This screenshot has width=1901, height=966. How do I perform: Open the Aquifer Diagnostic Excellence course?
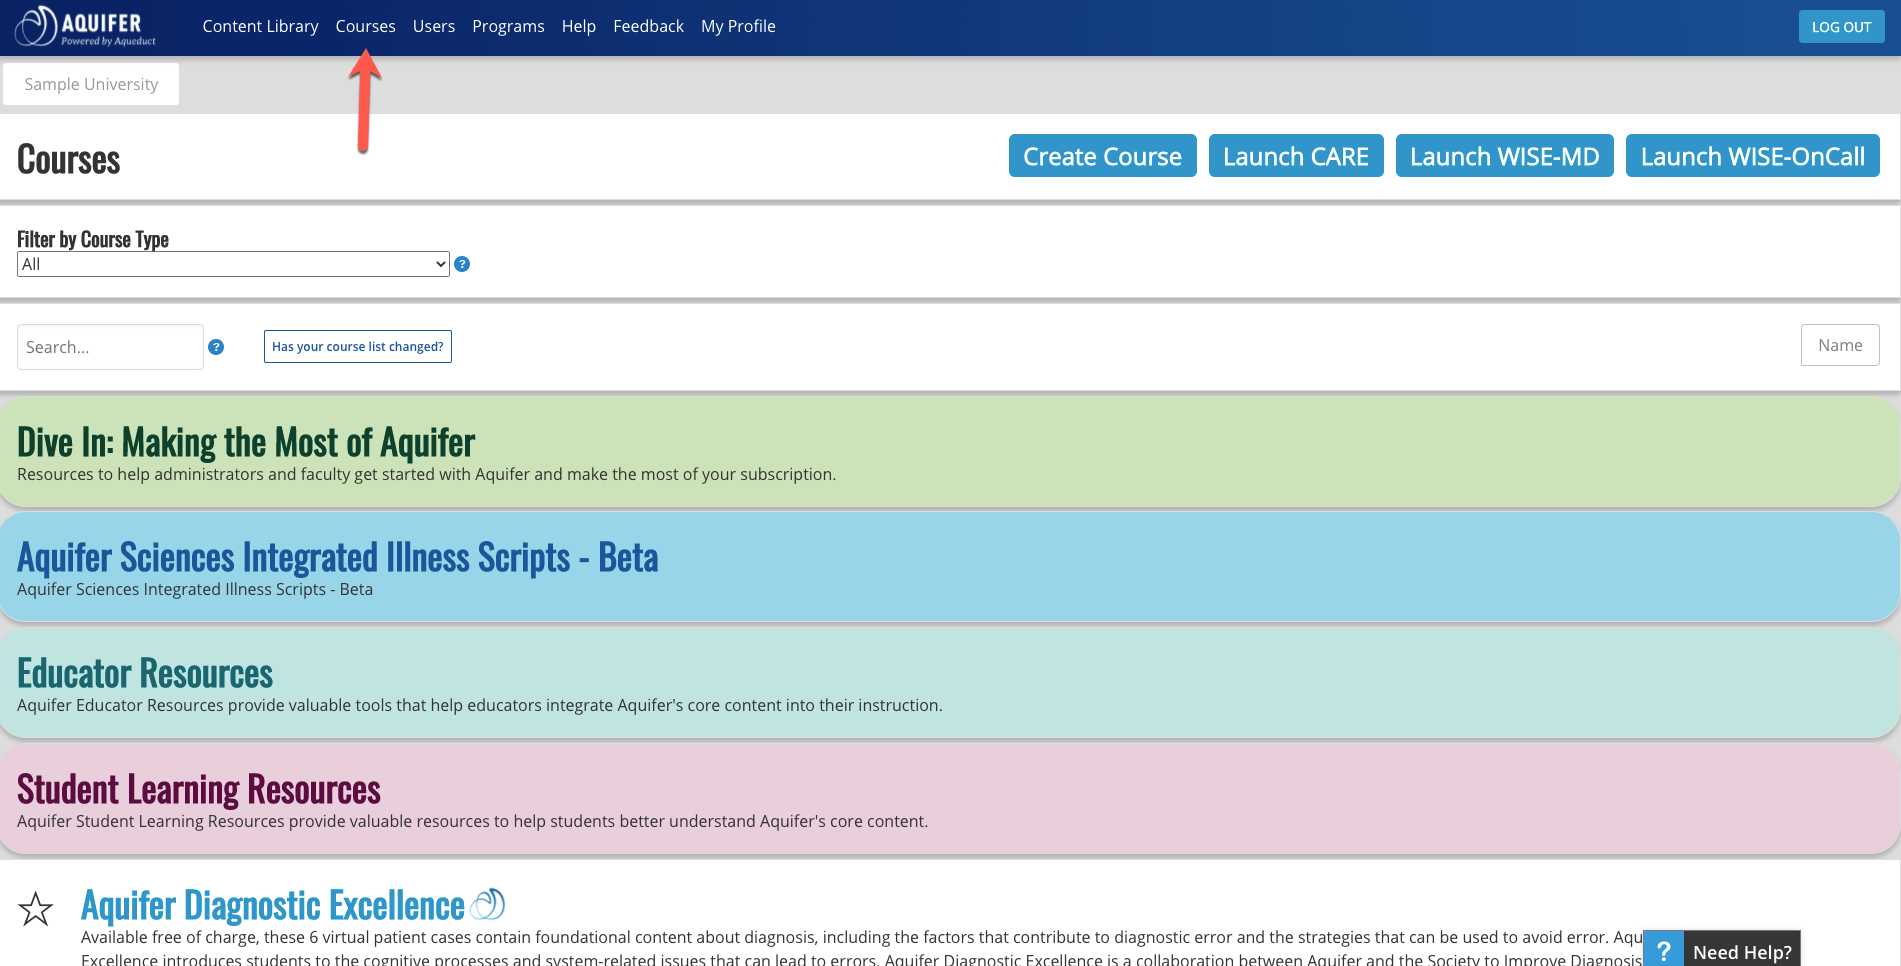pyautogui.click(x=273, y=905)
